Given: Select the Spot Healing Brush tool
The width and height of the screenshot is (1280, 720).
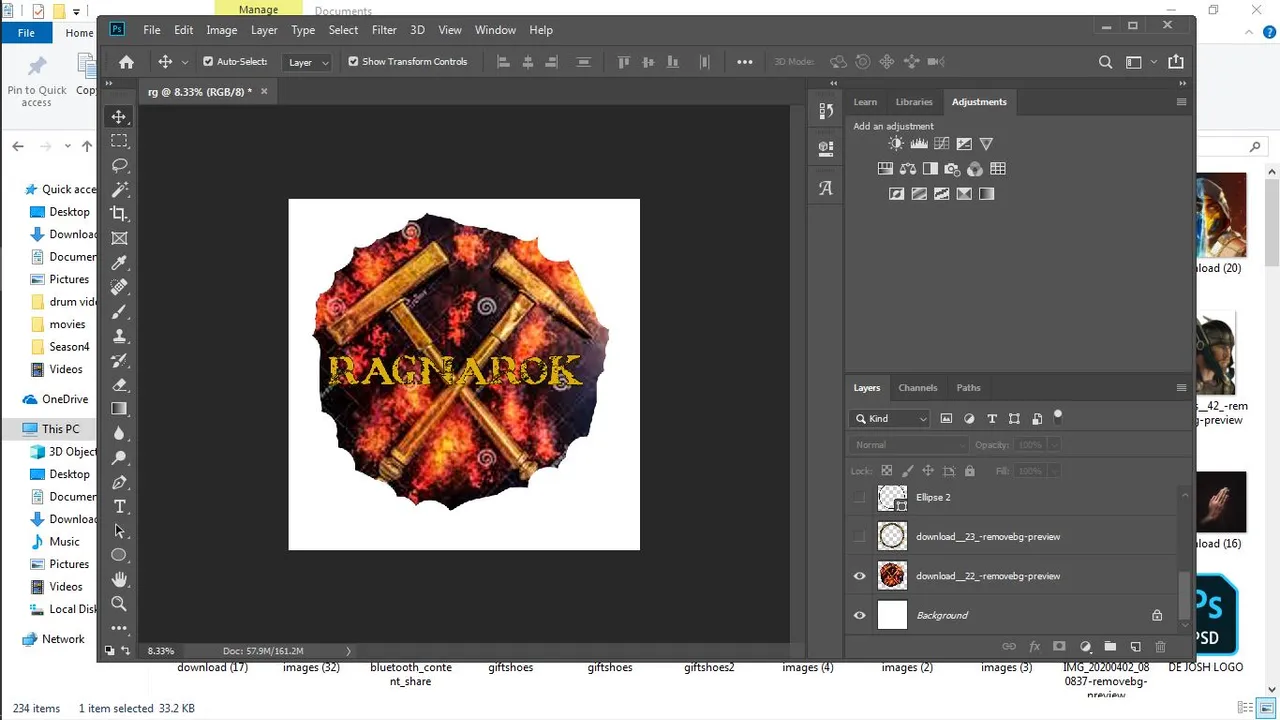Looking at the screenshot, I should pos(119,287).
